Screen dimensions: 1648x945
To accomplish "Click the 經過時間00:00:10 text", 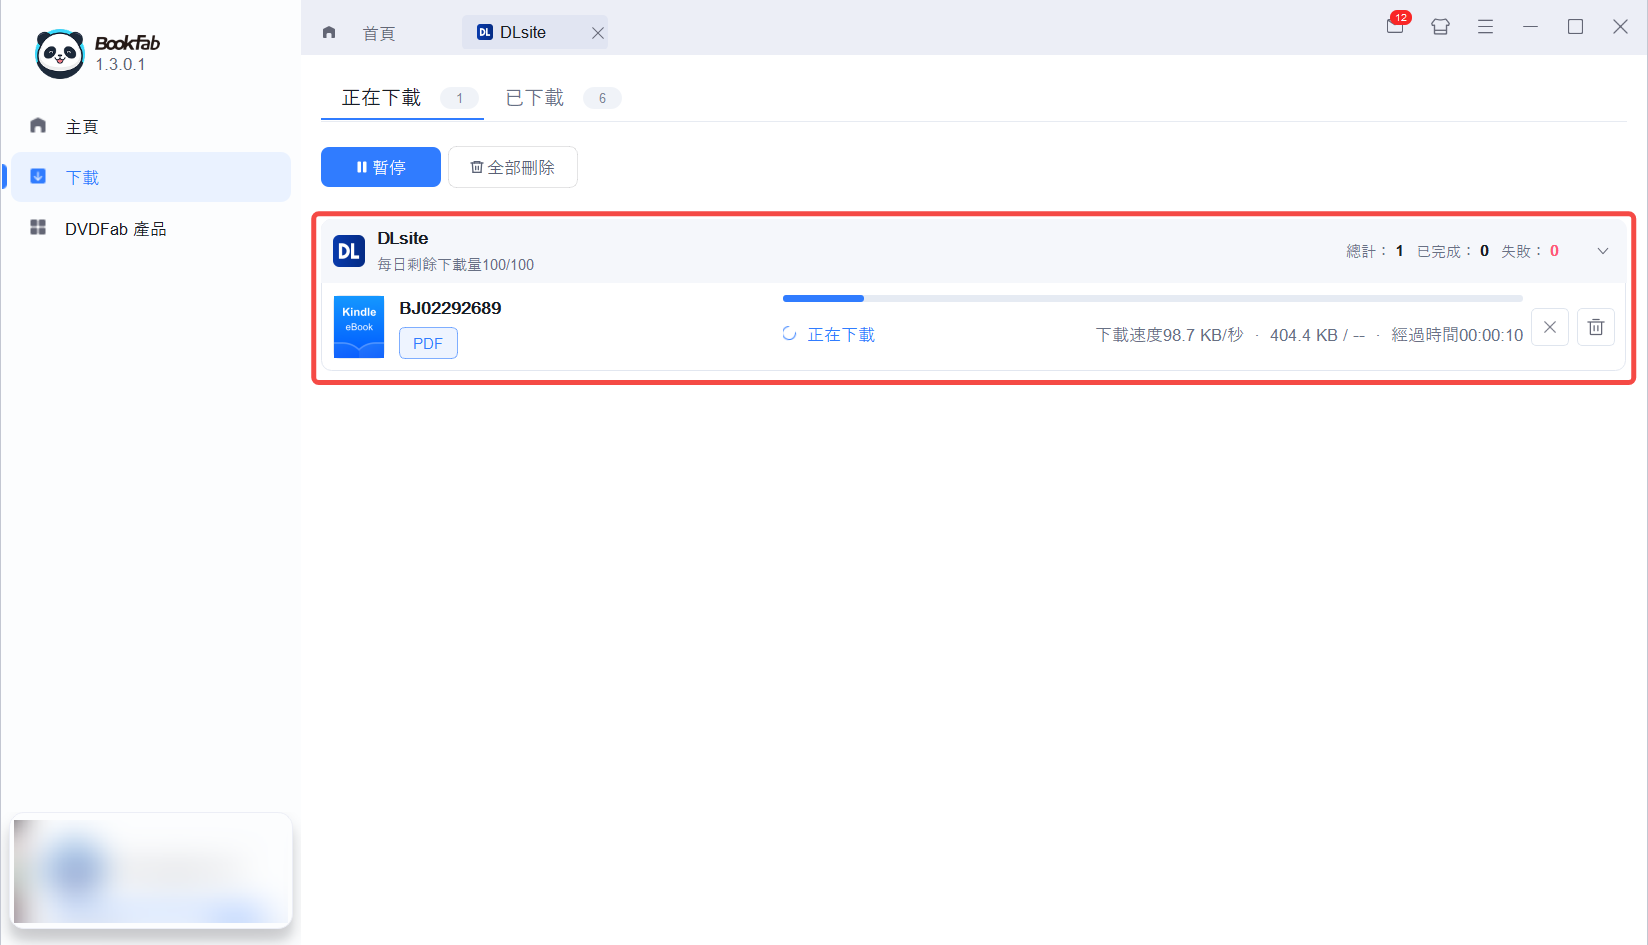I will point(1457,335).
